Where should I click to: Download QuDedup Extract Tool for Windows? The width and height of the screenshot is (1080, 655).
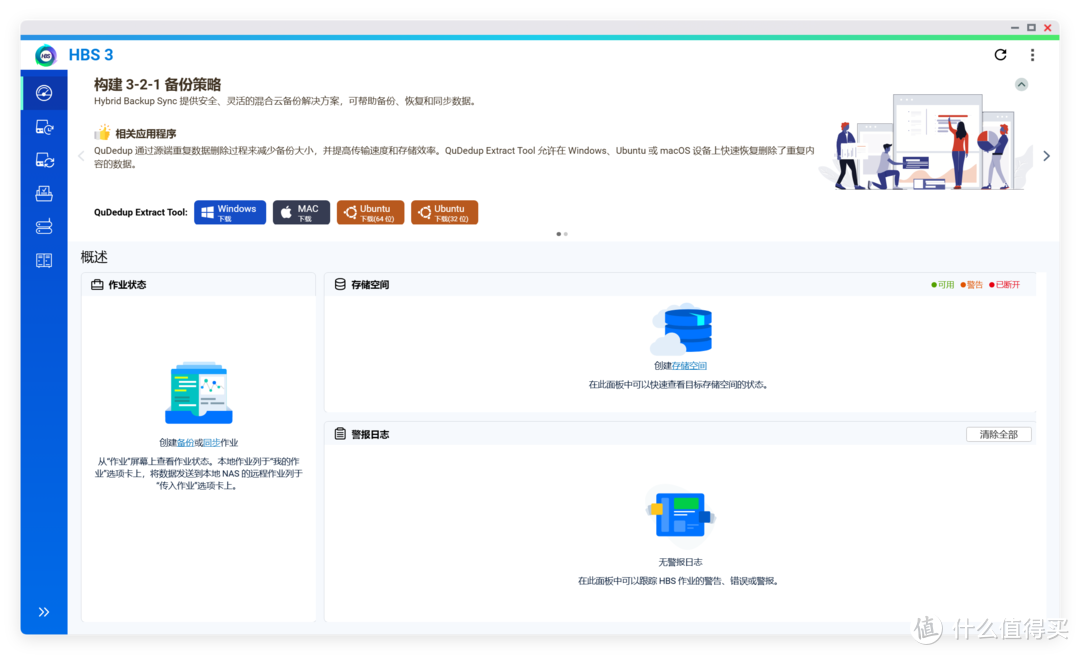point(230,212)
